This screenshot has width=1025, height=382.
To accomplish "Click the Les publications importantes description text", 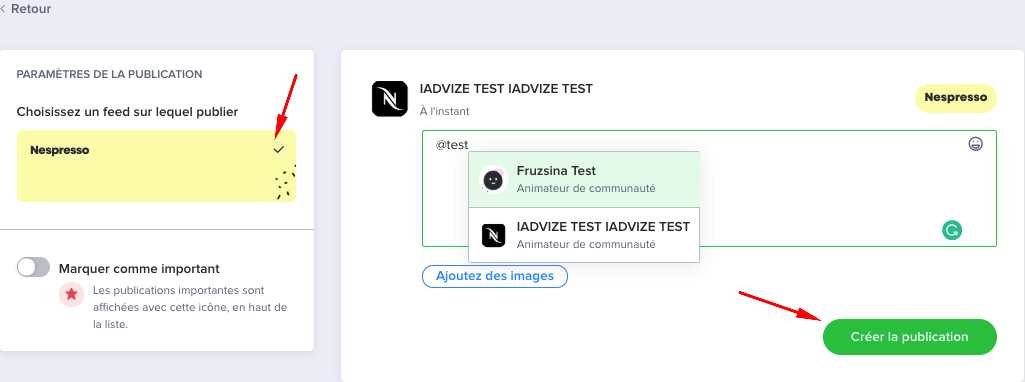I will tap(190, 307).
